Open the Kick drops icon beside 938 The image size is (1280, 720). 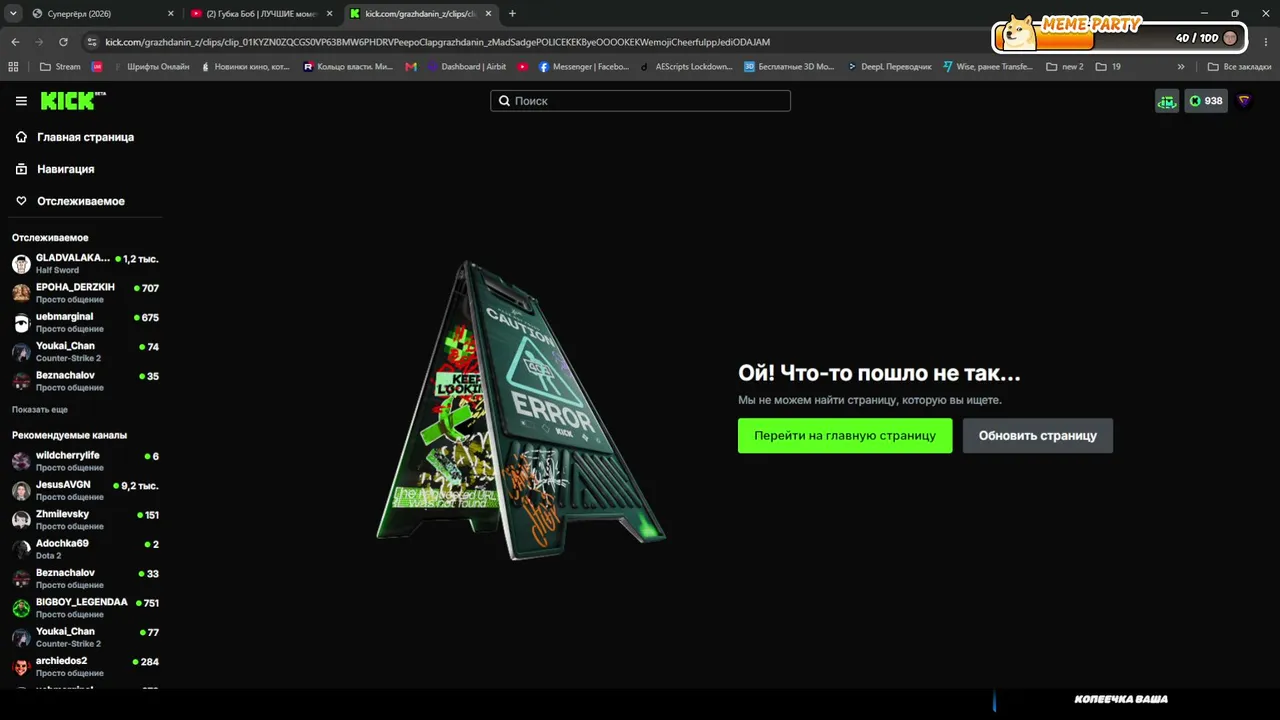pos(1167,101)
